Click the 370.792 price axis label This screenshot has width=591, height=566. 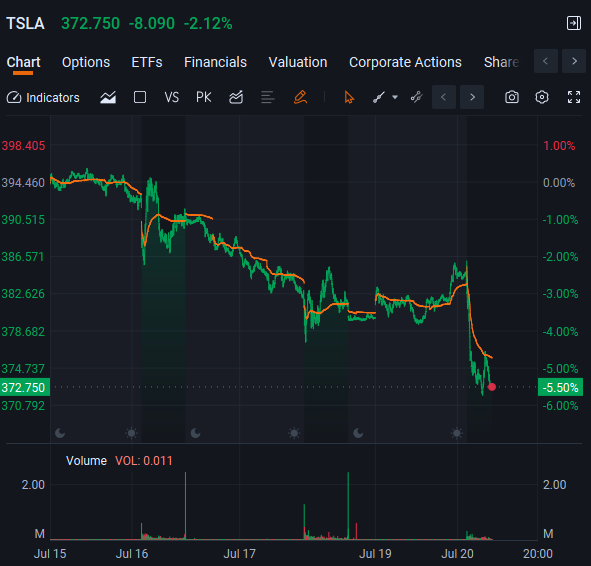click(23, 406)
